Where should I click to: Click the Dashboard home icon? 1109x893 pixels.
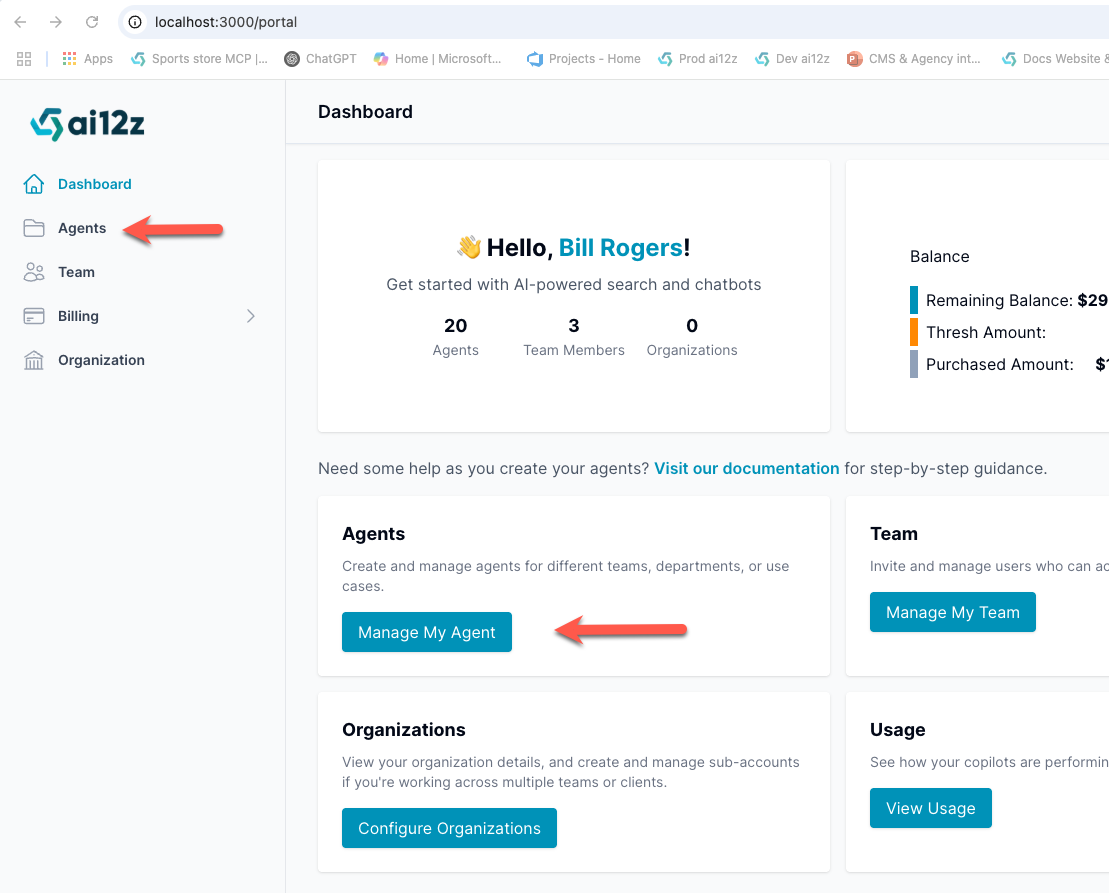coord(33,184)
